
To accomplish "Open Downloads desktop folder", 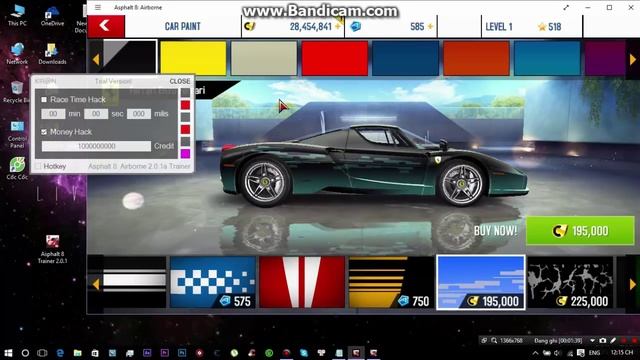I will pos(52,54).
